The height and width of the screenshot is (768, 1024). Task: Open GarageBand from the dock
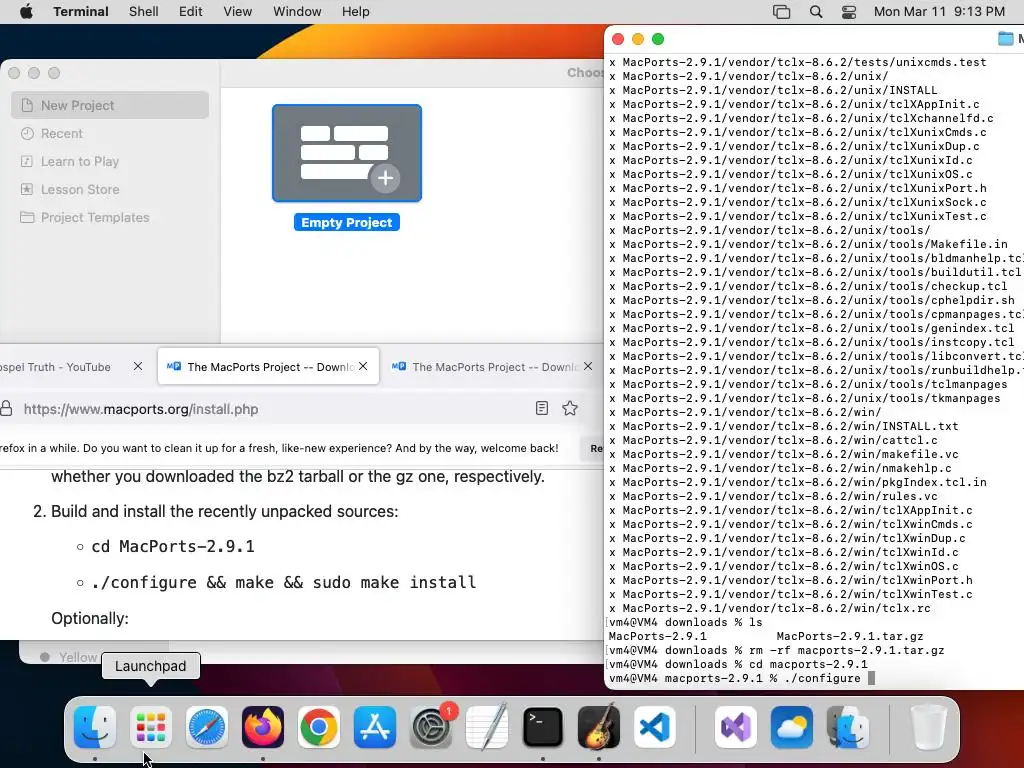[599, 727]
